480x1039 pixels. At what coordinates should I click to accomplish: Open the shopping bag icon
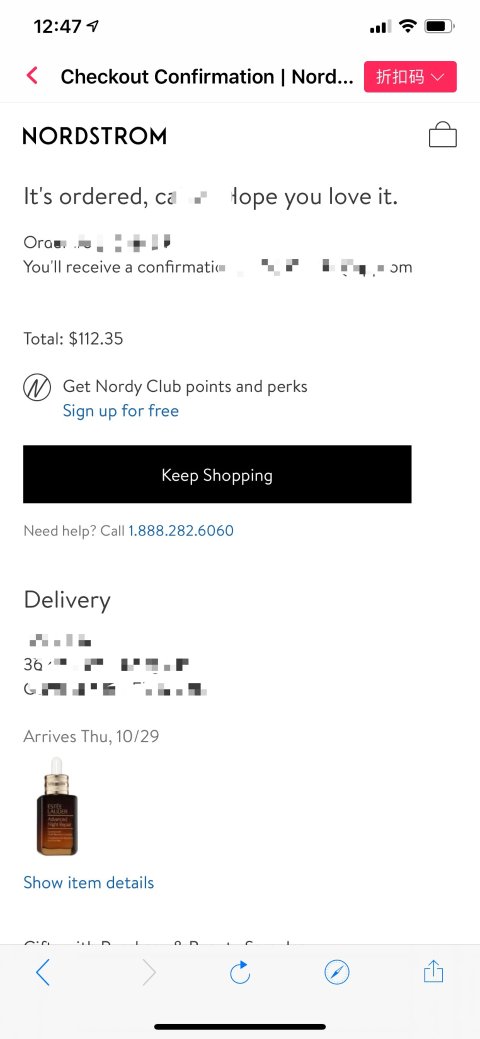click(442, 135)
